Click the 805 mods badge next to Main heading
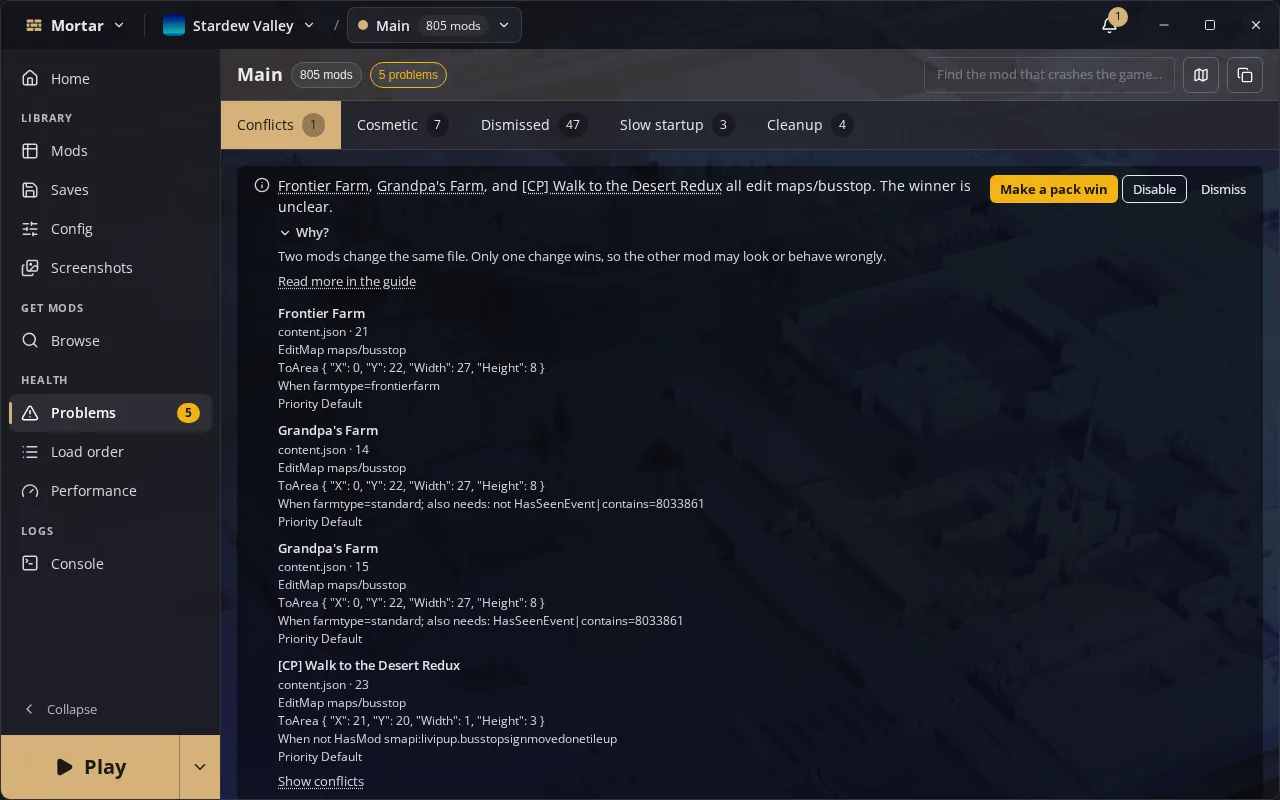The height and width of the screenshot is (800, 1280). pos(326,75)
